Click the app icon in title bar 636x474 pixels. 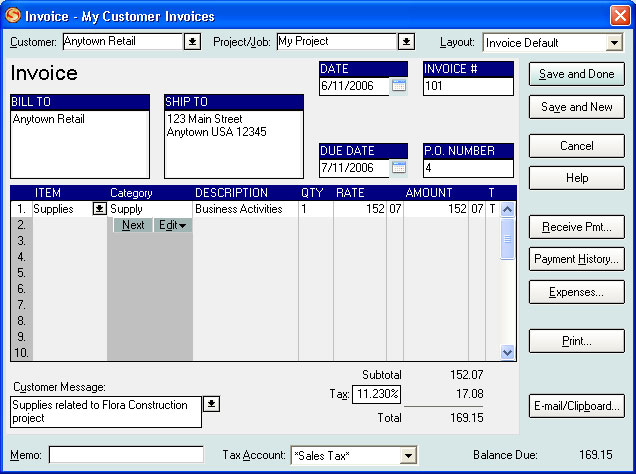click(14, 14)
